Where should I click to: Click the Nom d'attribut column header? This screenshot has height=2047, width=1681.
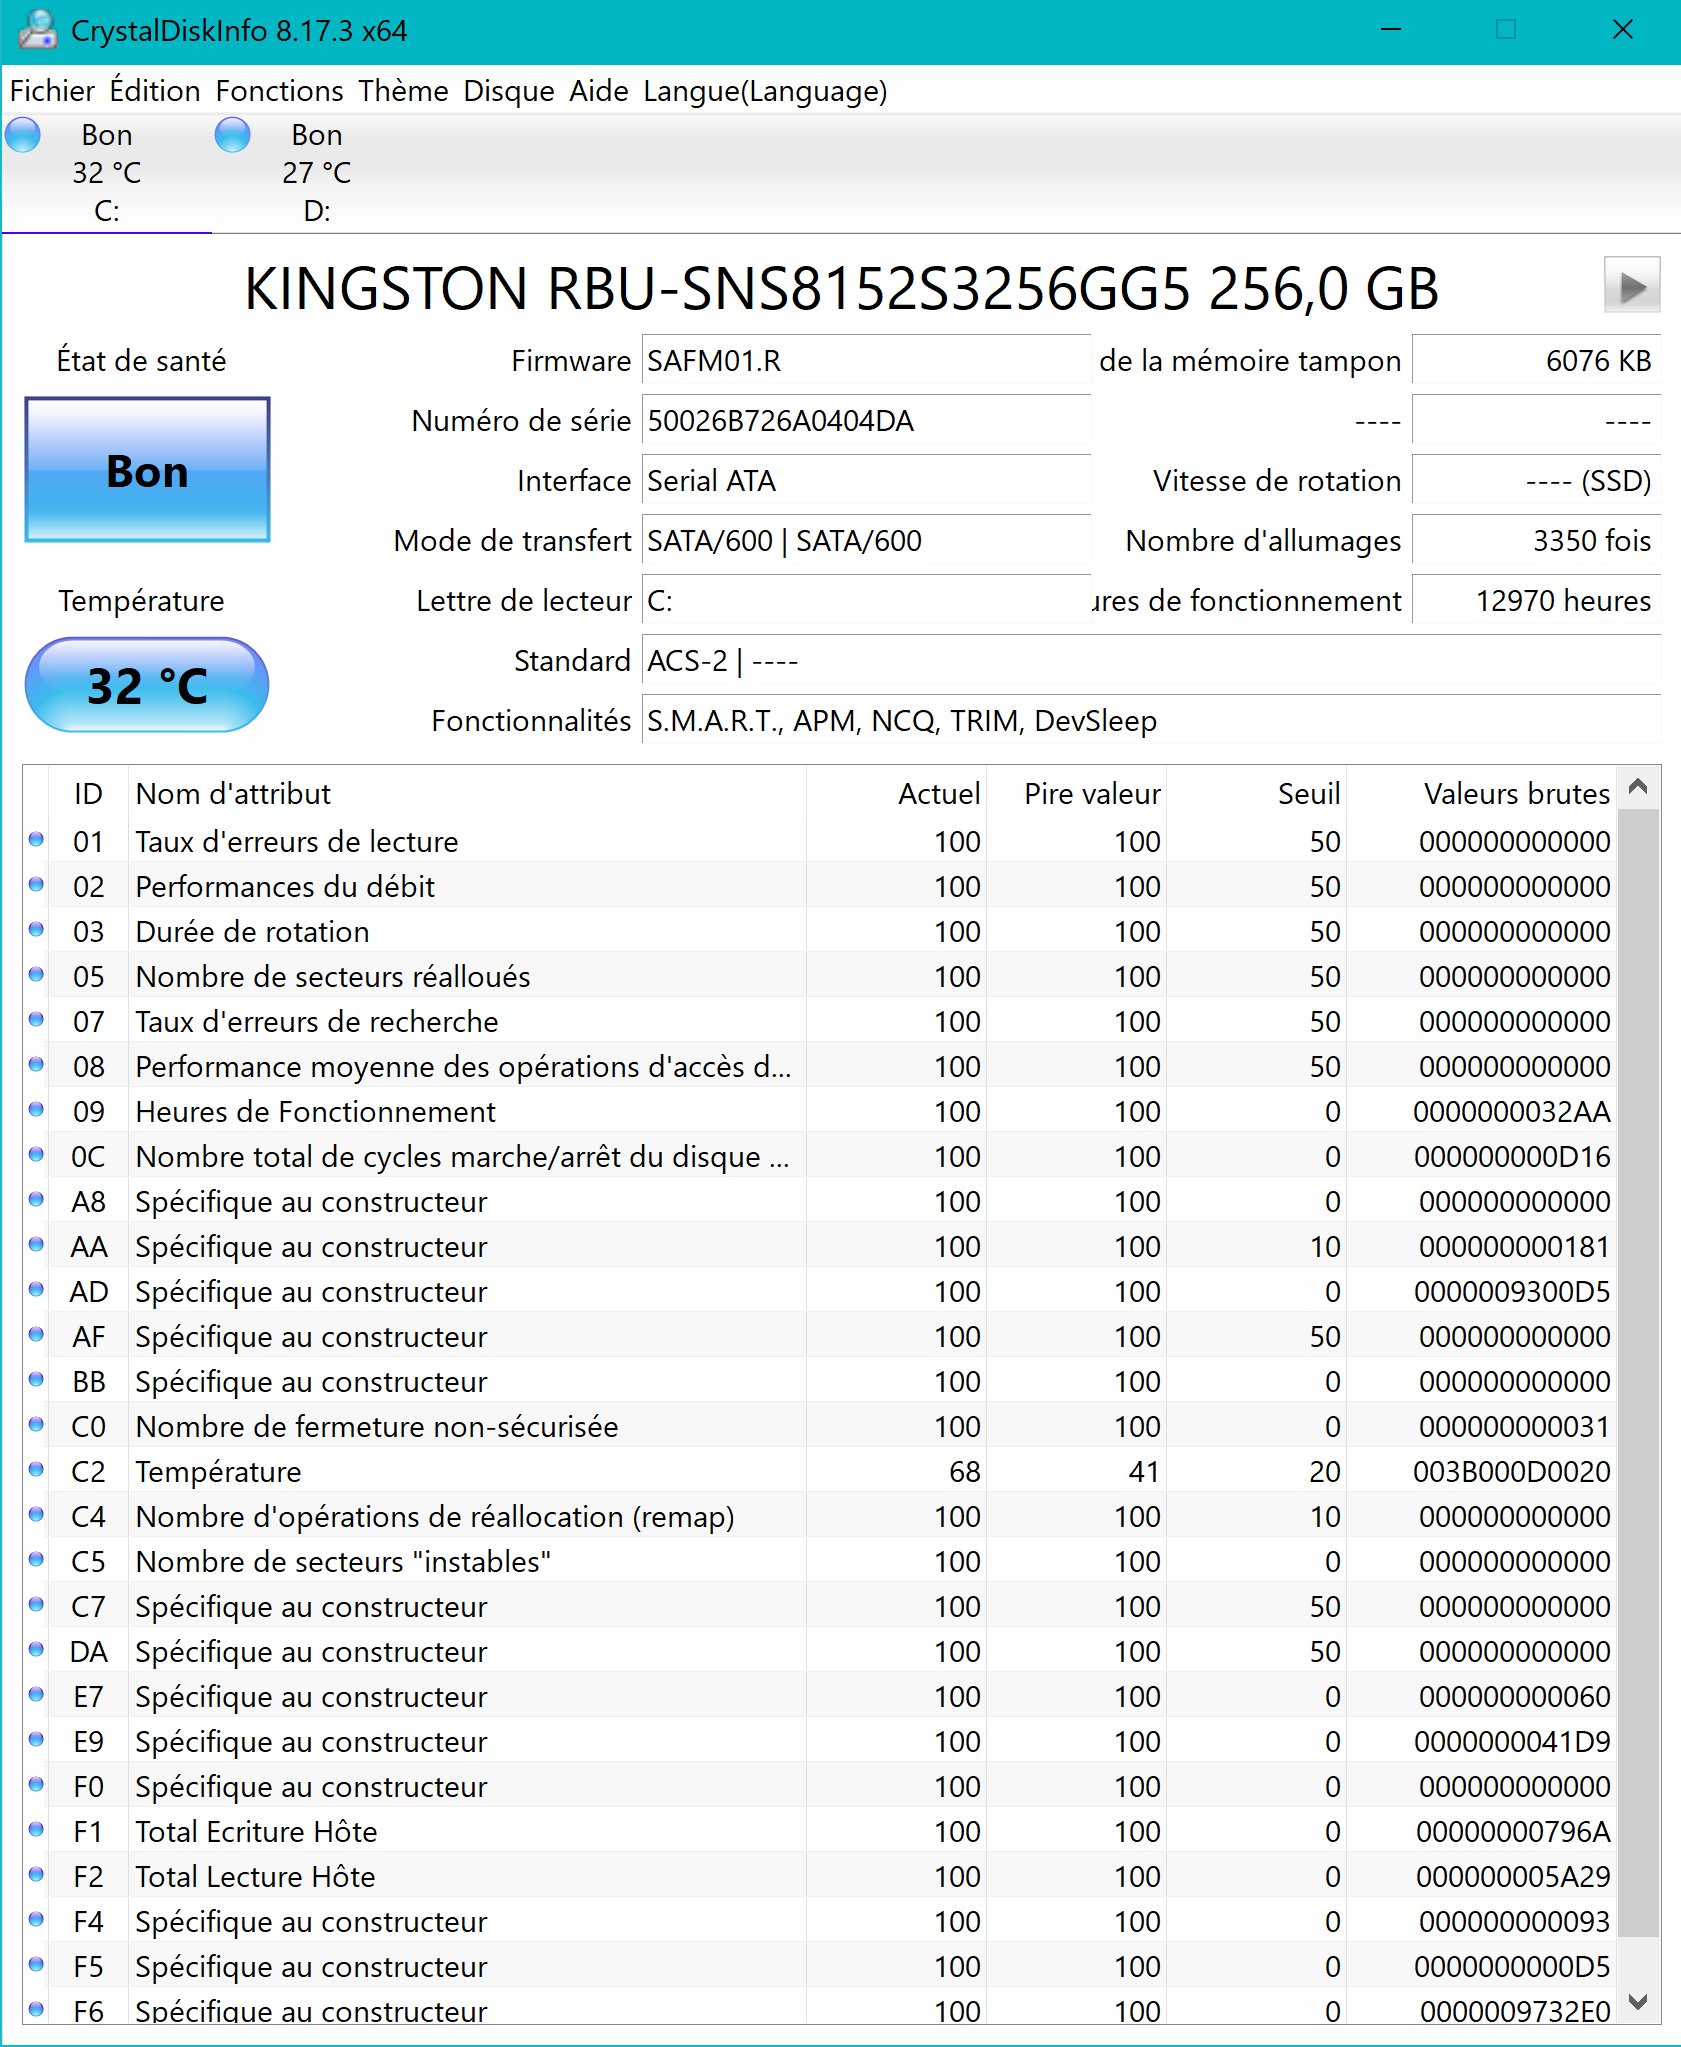click(467, 793)
